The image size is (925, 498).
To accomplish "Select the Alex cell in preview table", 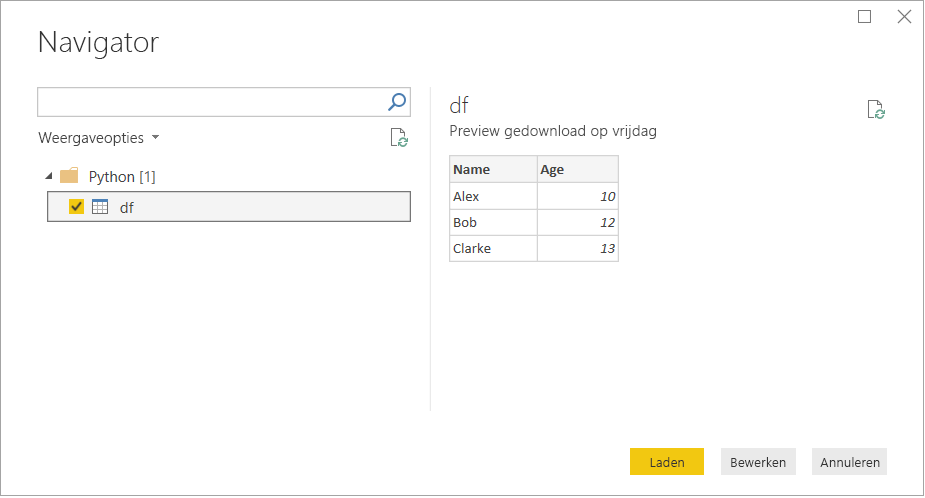I will point(492,196).
